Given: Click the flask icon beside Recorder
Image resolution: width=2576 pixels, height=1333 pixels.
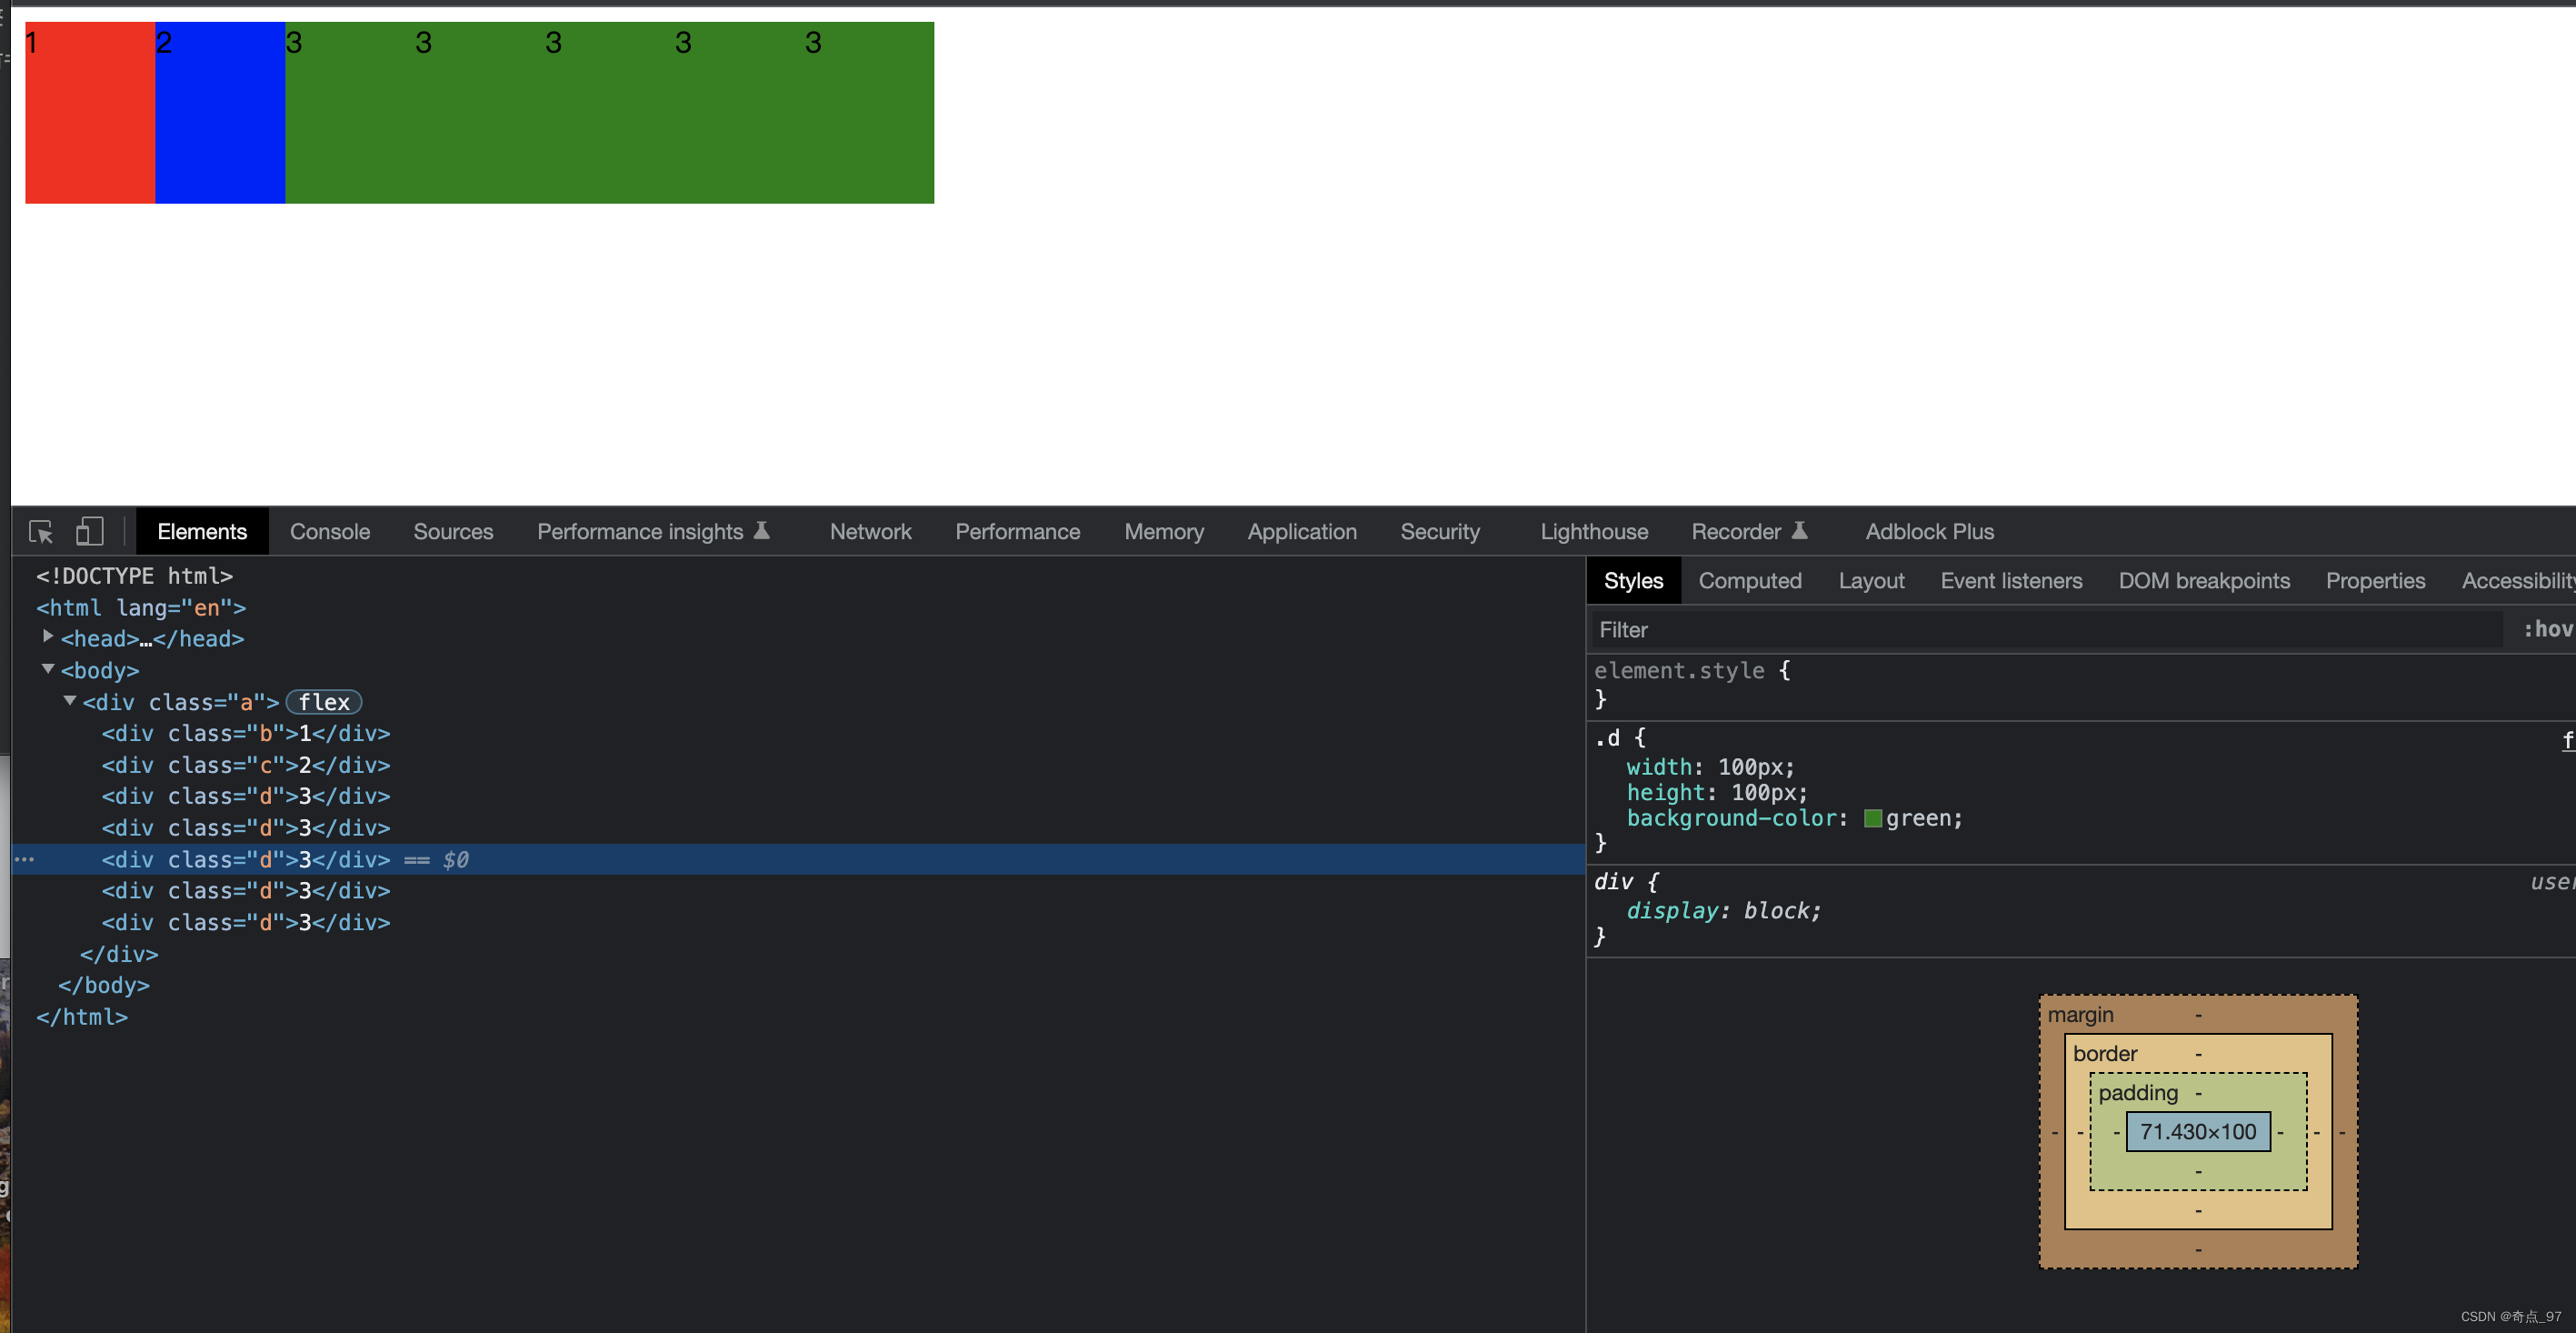Looking at the screenshot, I should coord(1799,530).
